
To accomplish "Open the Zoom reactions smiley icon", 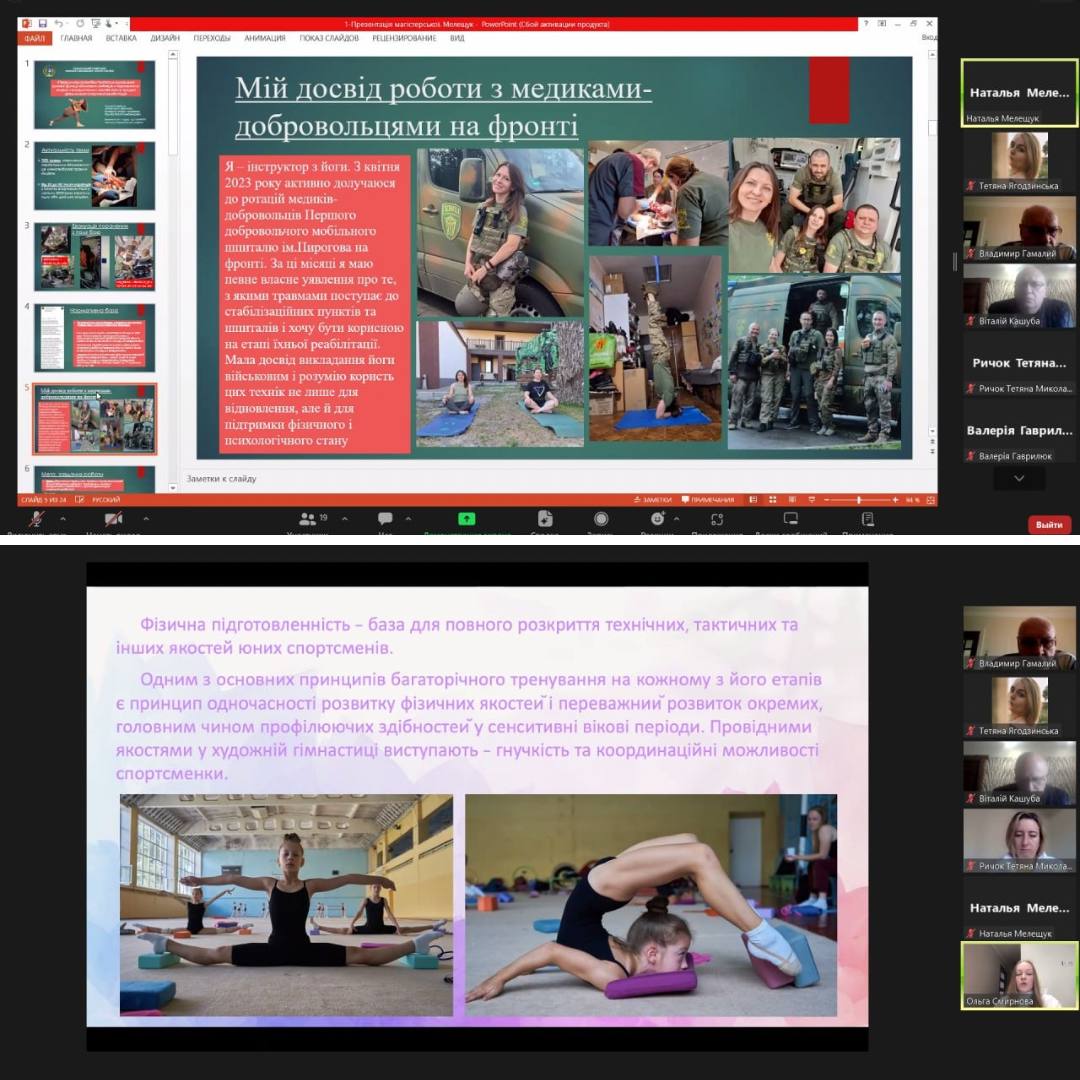I will coord(657,518).
